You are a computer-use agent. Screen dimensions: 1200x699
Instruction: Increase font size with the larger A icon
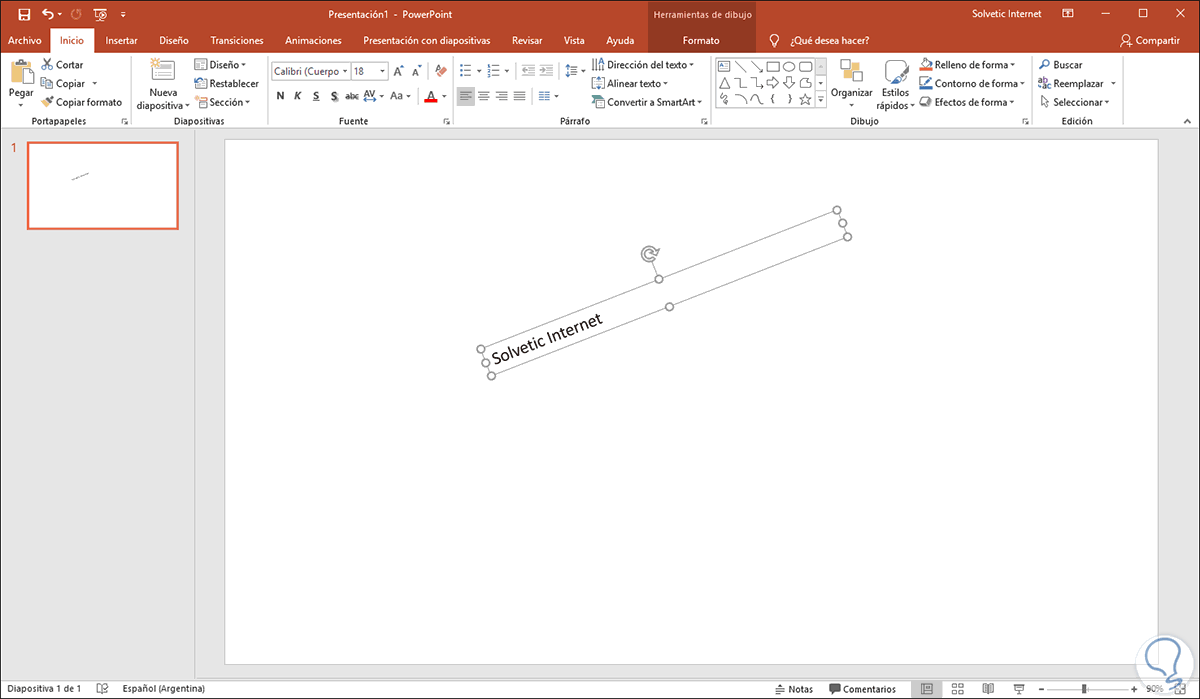[399, 71]
